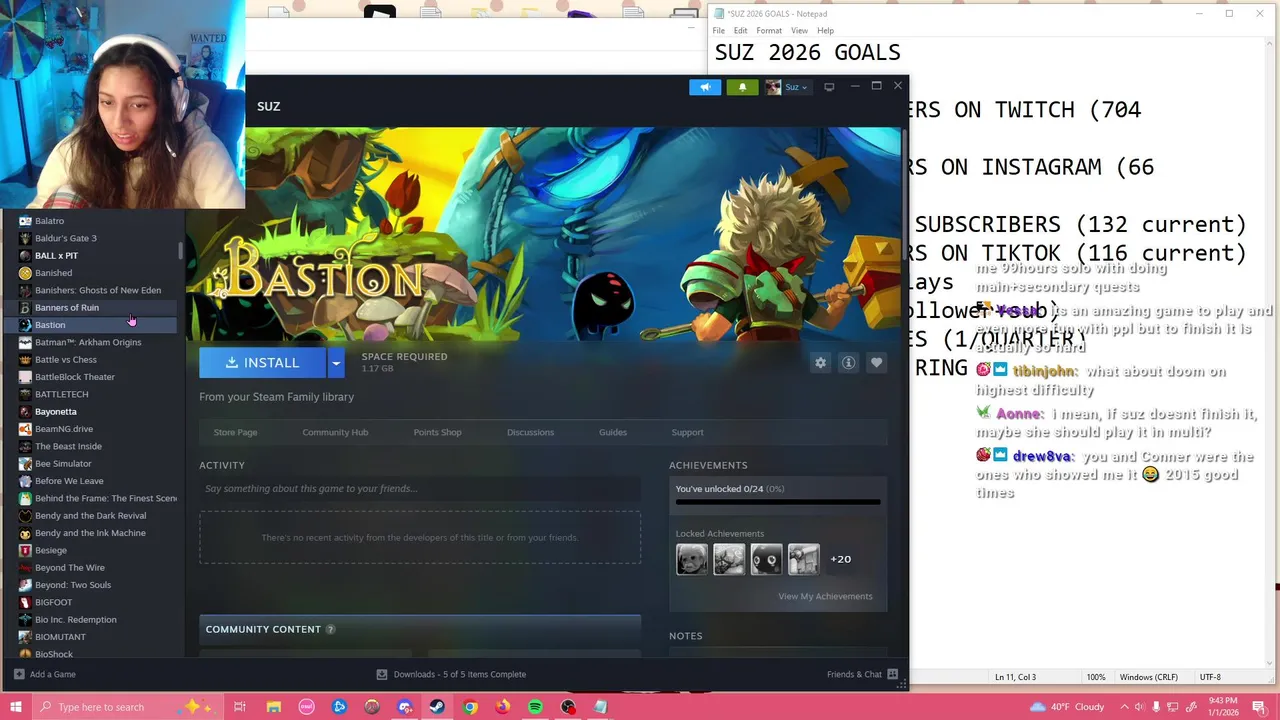Open the third locked achievement thumbnail

pyautogui.click(x=767, y=559)
